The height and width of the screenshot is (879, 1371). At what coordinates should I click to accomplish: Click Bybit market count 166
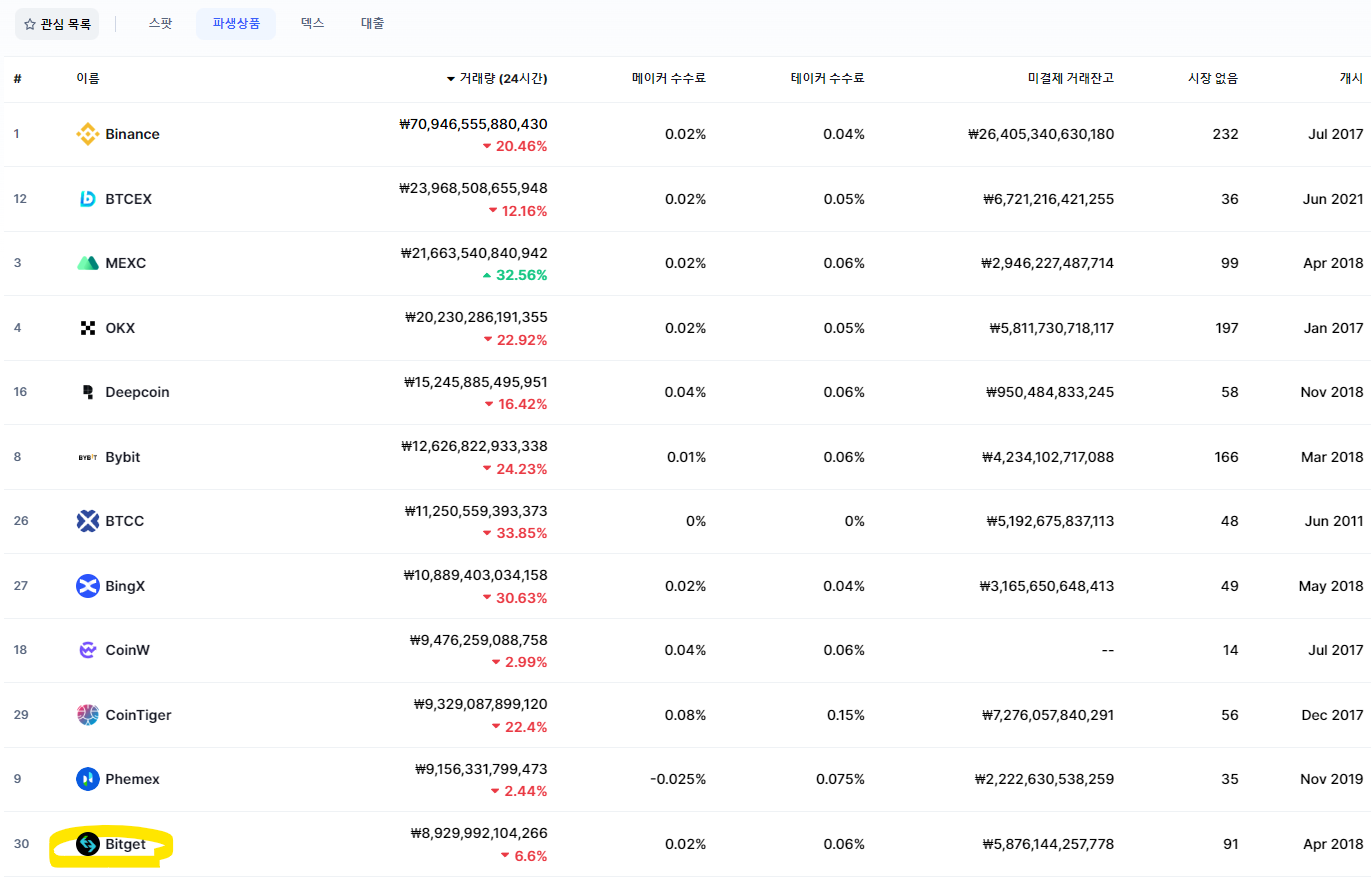[x=1226, y=457]
